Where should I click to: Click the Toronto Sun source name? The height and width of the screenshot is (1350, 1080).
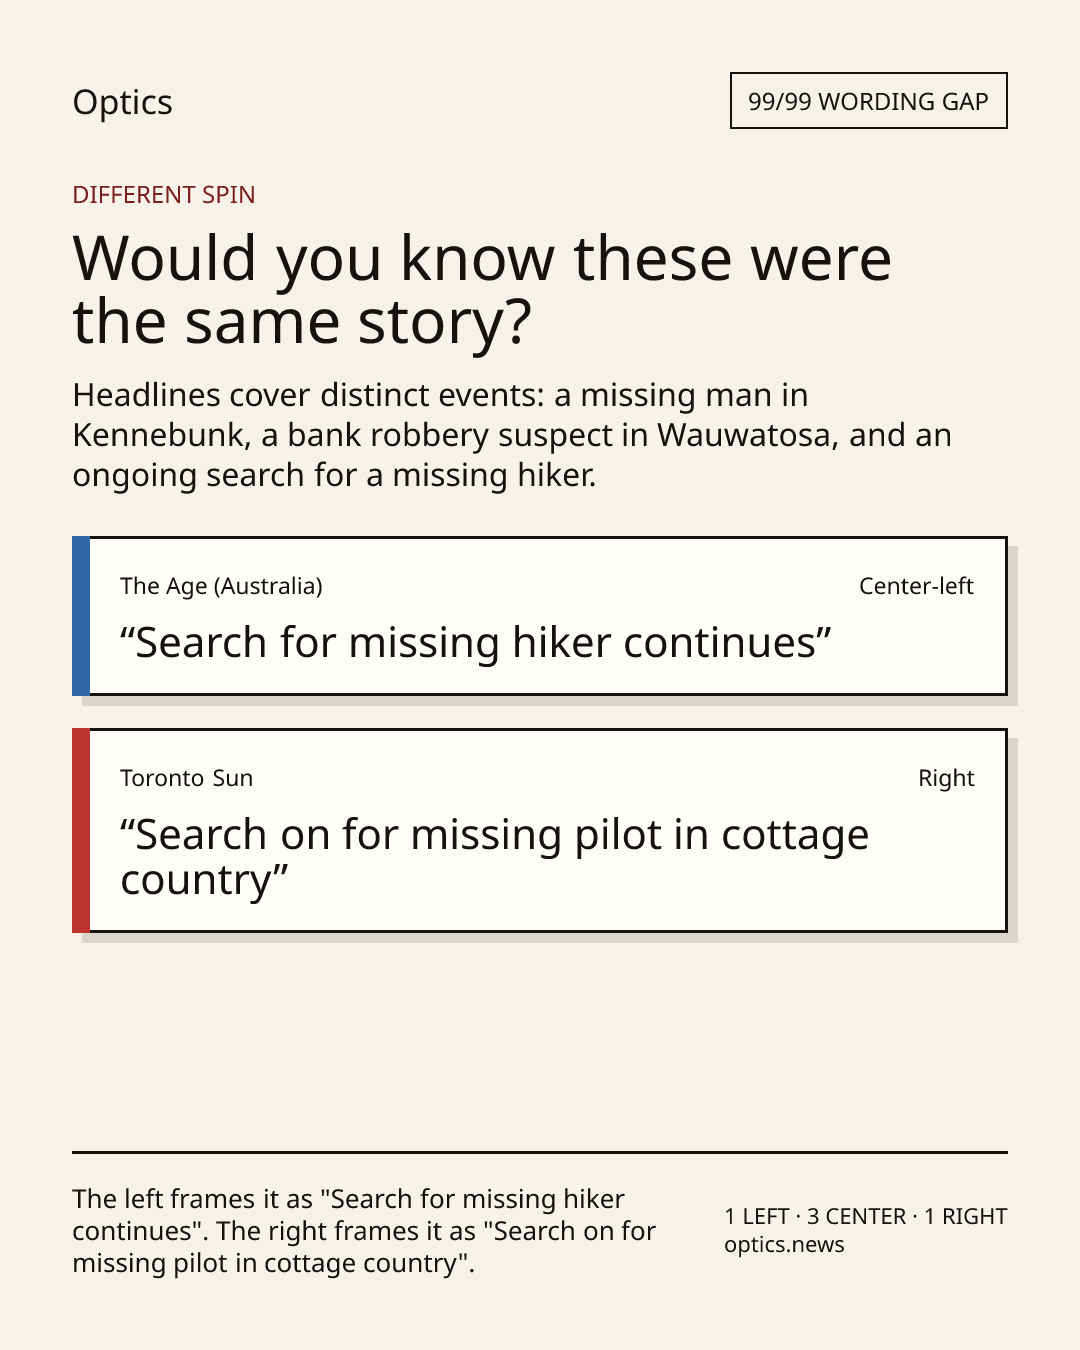click(186, 778)
